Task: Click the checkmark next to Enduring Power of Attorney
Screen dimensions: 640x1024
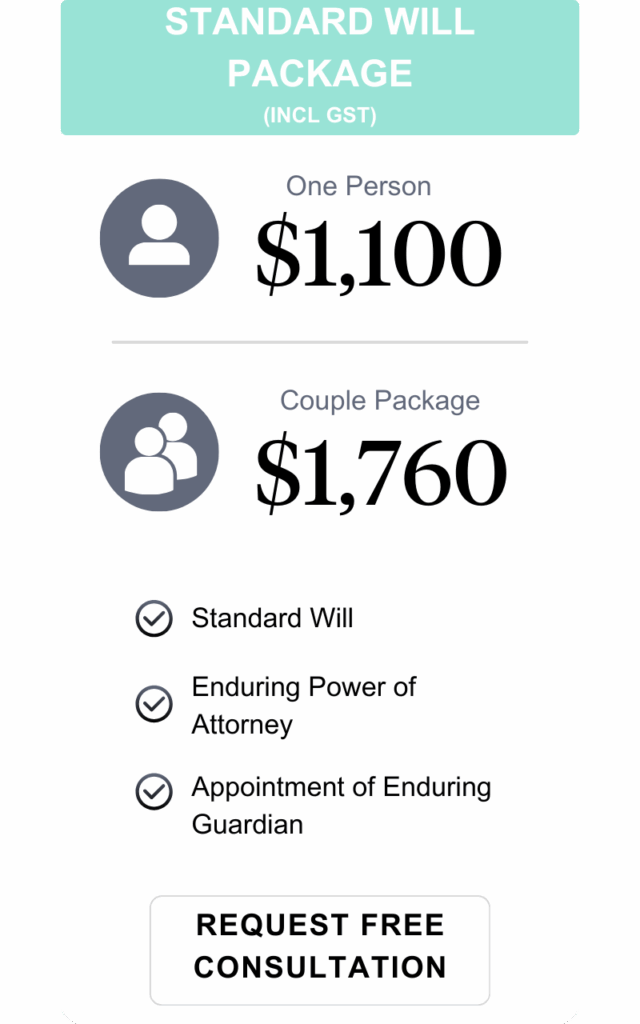Action: pyautogui.click(x=154, y=704)
